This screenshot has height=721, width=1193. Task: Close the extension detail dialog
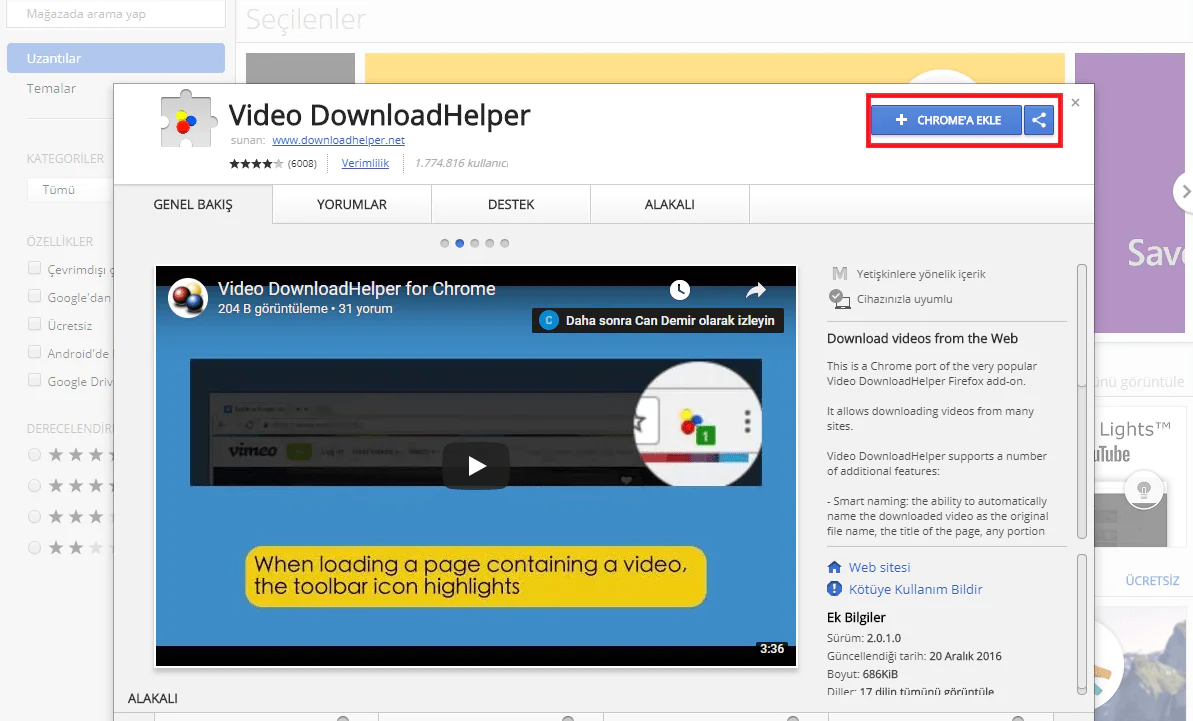(1075, 102)
